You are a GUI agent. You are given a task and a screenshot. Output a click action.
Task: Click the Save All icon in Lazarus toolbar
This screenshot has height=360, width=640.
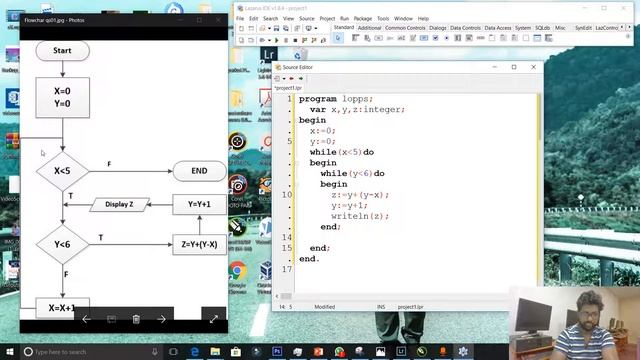pyautogui.click(x=286, y=28)
